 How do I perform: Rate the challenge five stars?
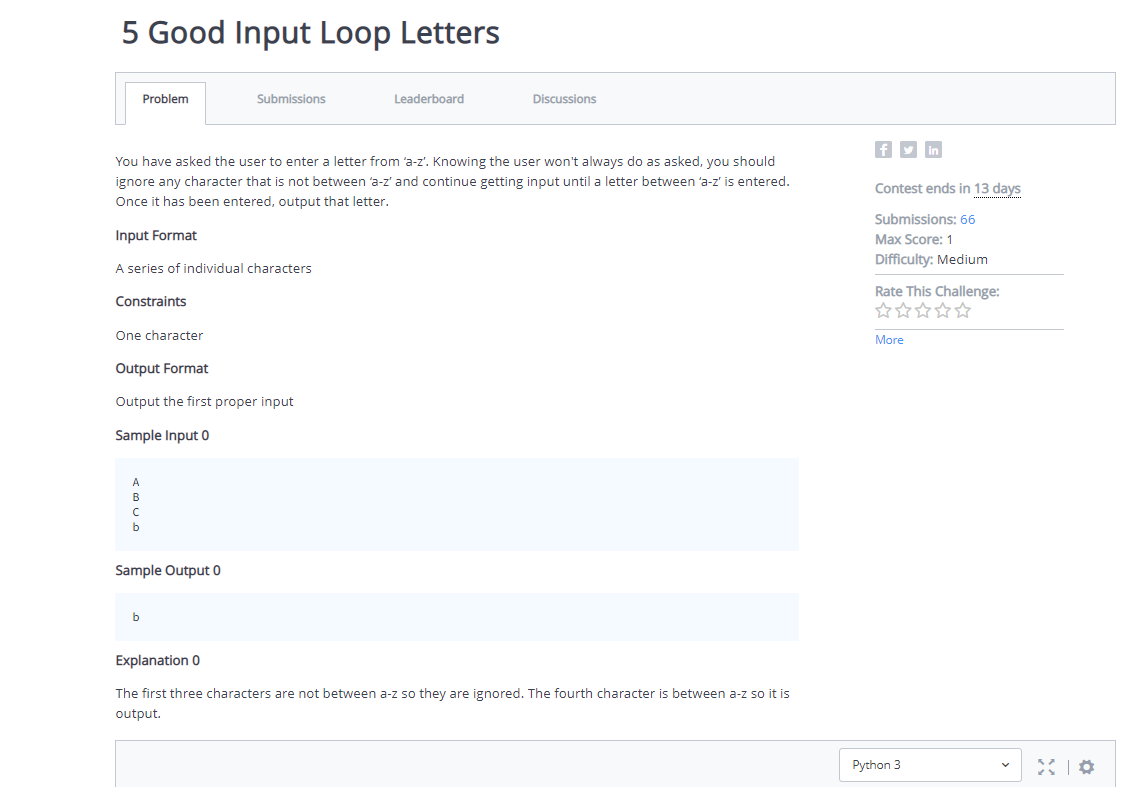point(963,310)
